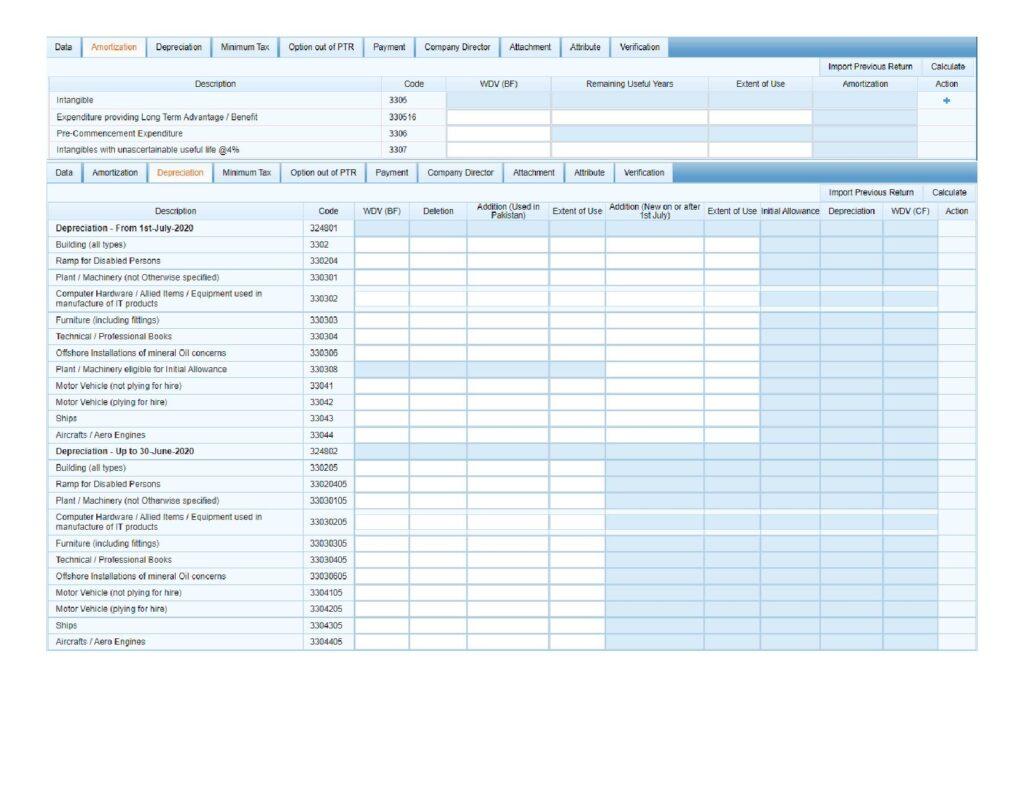Click Extent of Use field for code 330516
Viewport: 1024px width, 791px height.
point(760,117)
